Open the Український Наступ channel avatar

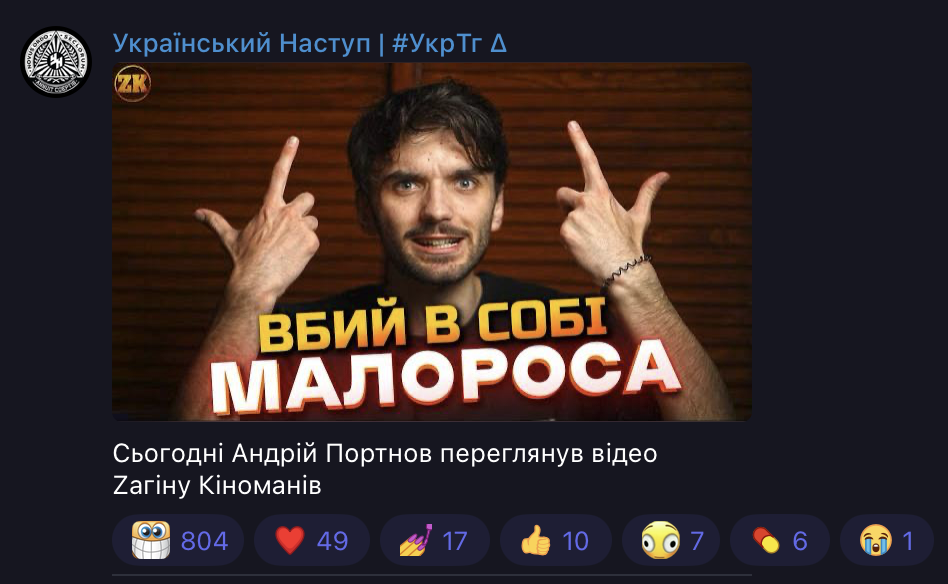(x=56, y=62)
